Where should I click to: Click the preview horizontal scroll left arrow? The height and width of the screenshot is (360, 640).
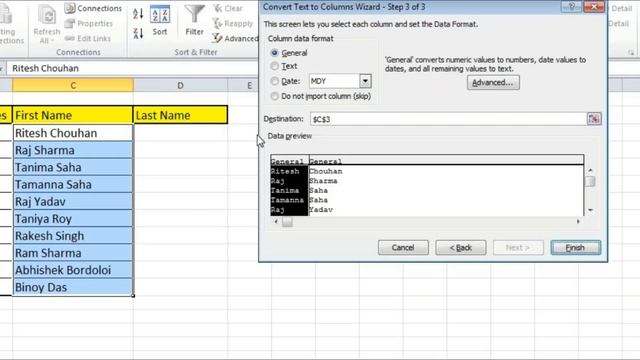coord(276,221)
